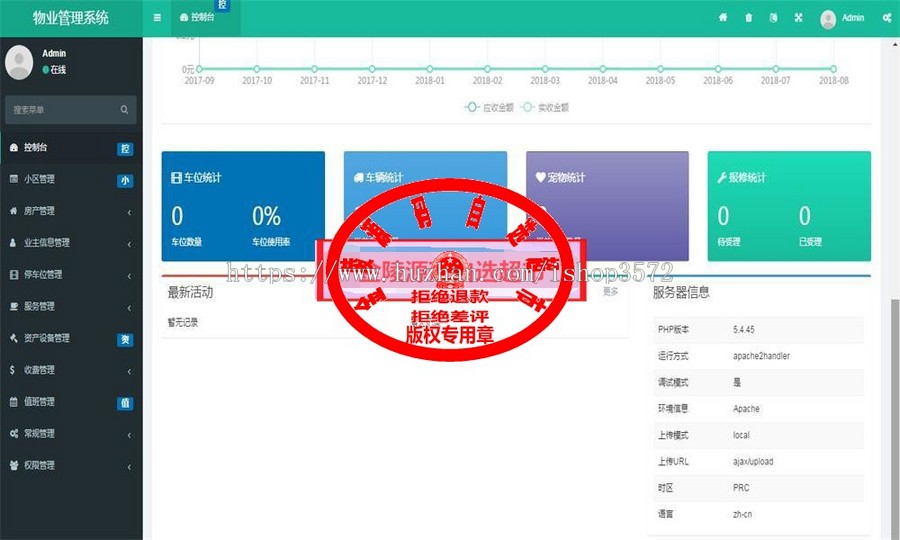The width and height of the screenshot is (900, 540).
Task: Select 资产设备管理 in the sidebar
Action: (x=71, y=339)
